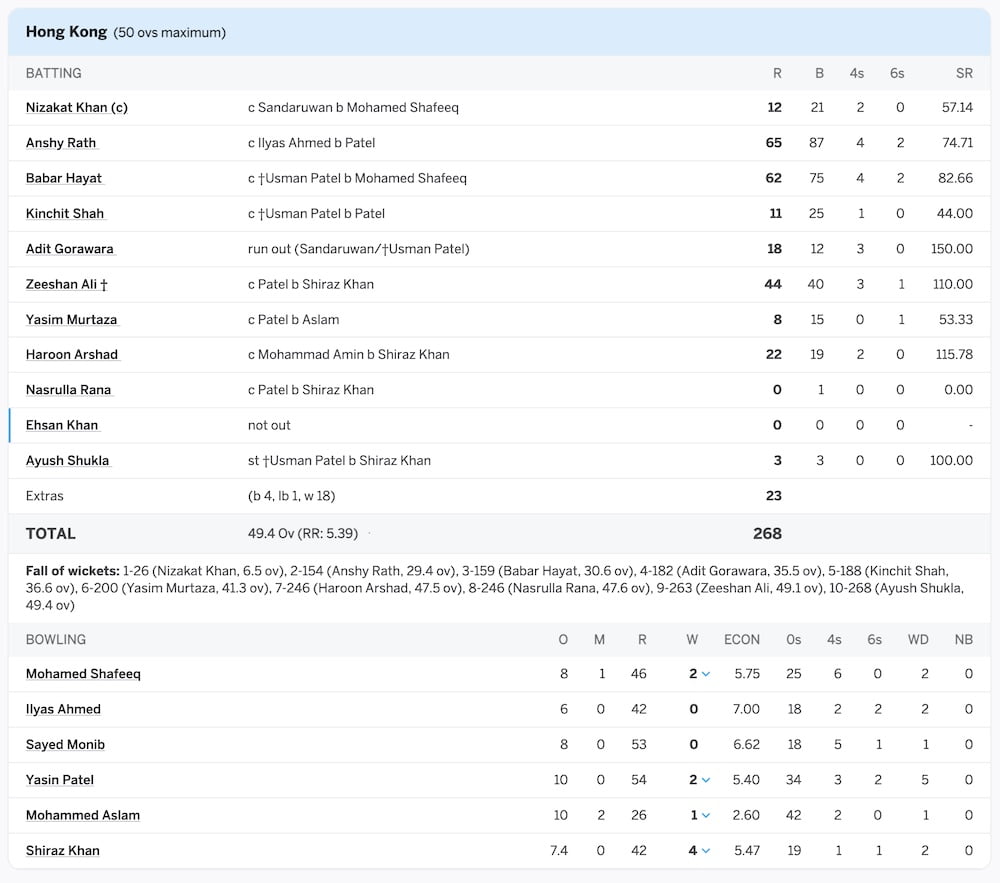Select Ayush Shukla batter link
Viewport: 1000px width, 883px height.
[x=68, y=461]
